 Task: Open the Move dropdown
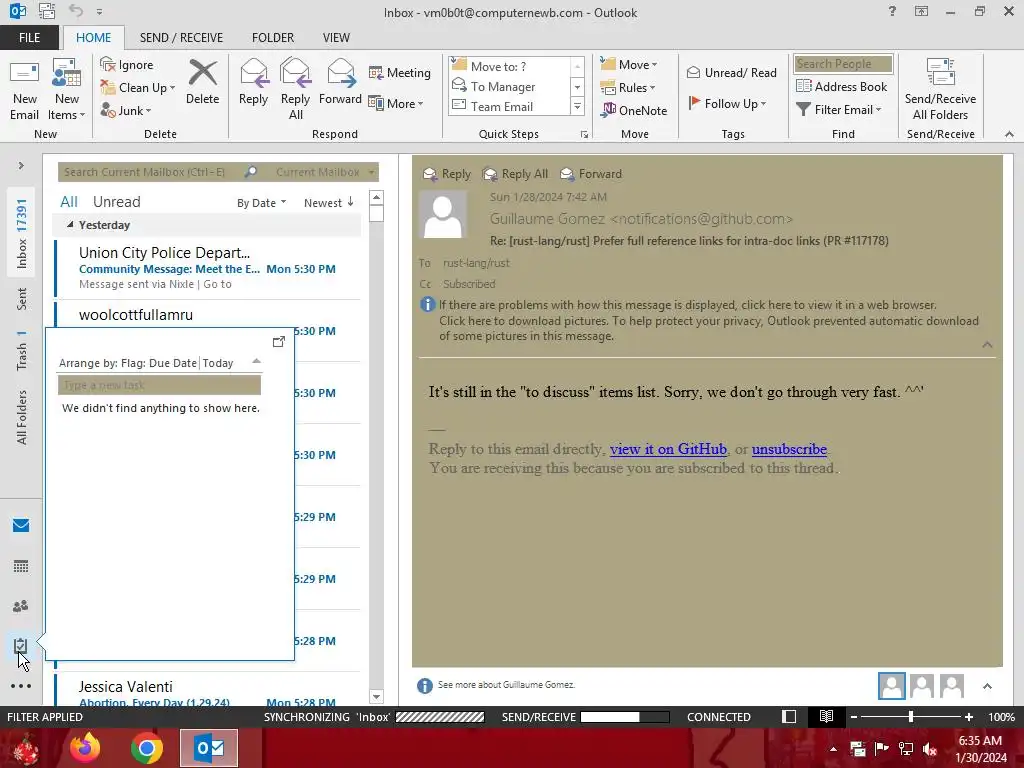coord(628,64)
